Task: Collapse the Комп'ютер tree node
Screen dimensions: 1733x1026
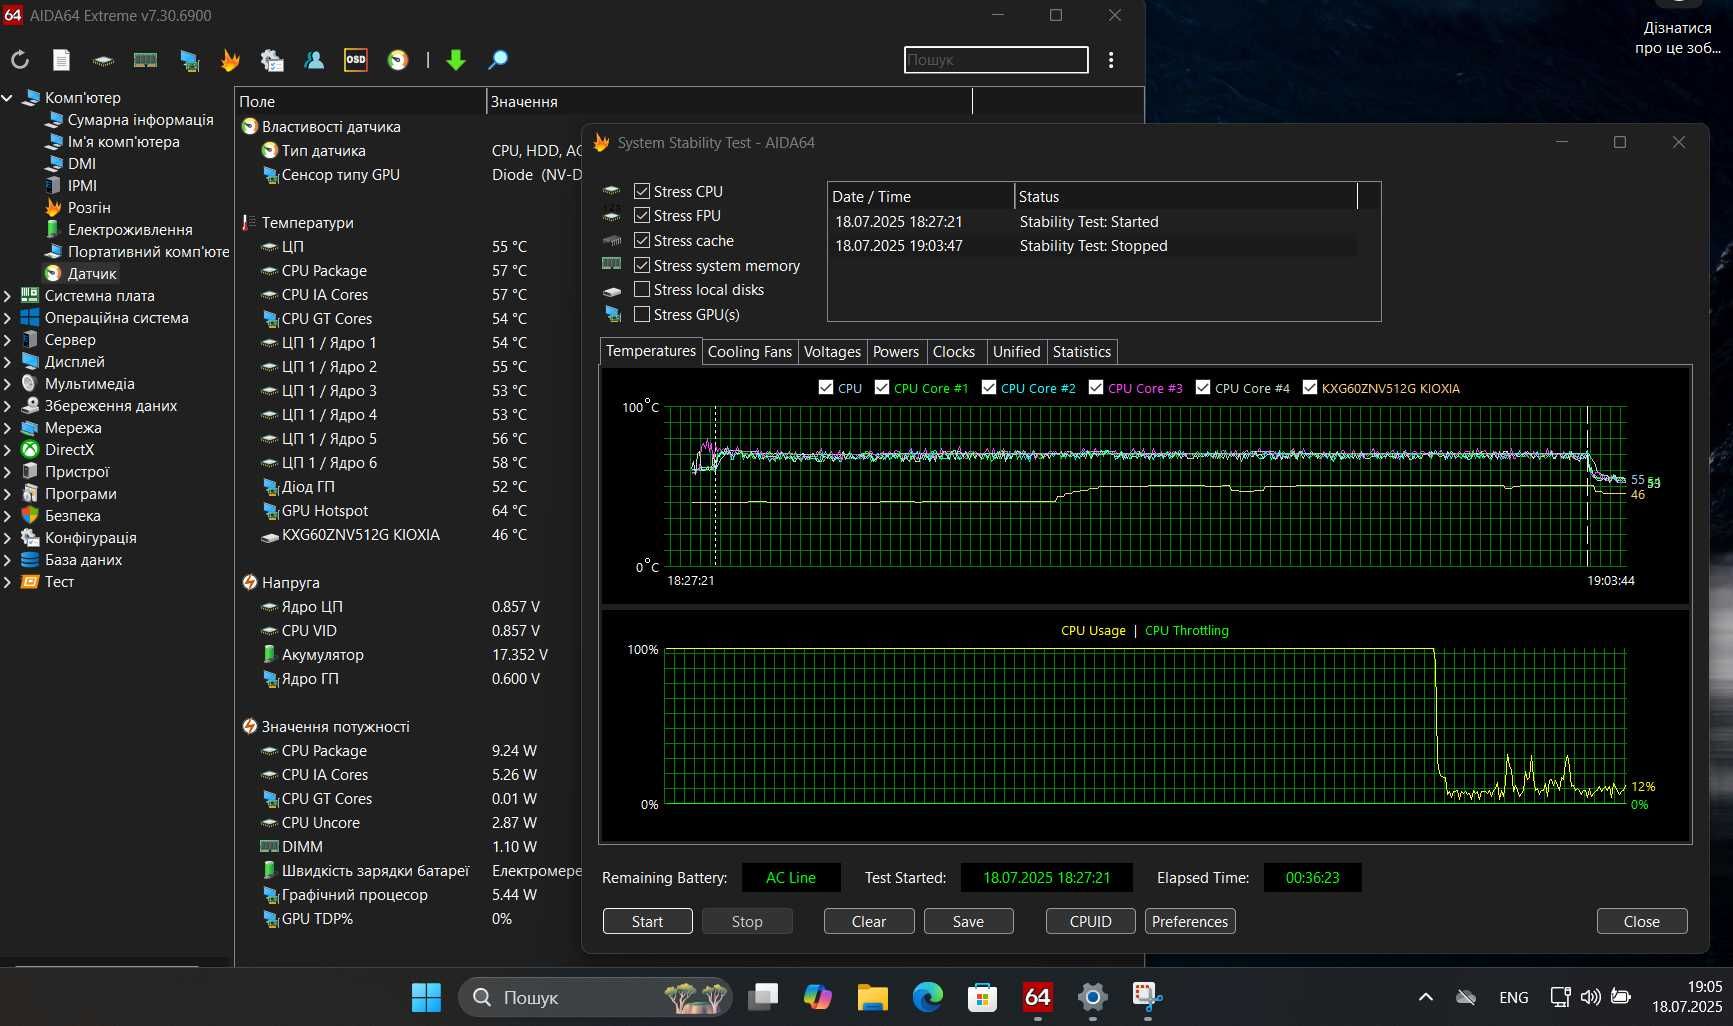Action: (x=8, y=97)
